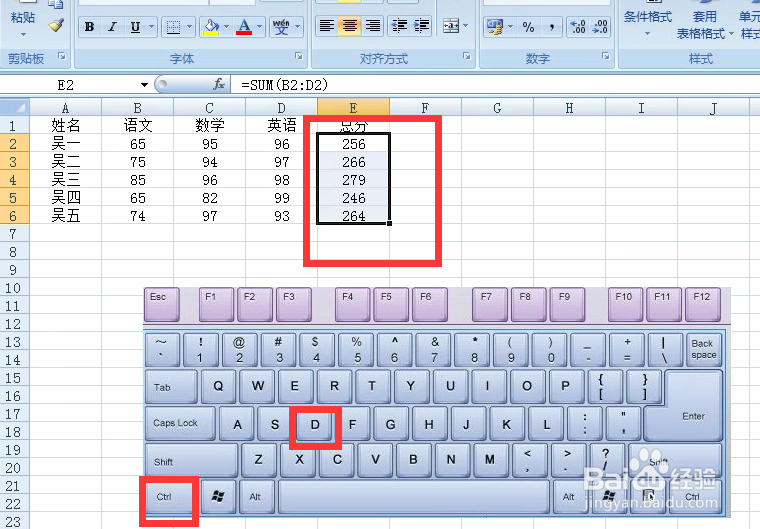Screen dimensions: 760x529
Task: Apply underline with the U button
Action: click(x=135, y=27)
